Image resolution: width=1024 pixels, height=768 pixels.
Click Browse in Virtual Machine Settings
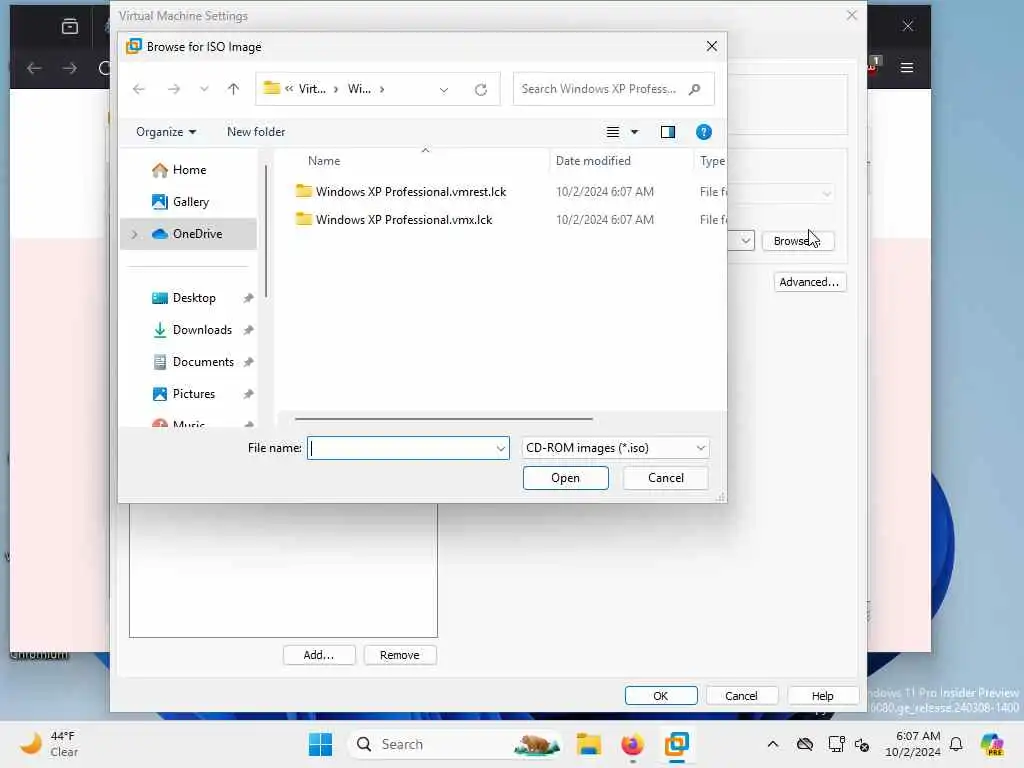click(x=797, y=241)
